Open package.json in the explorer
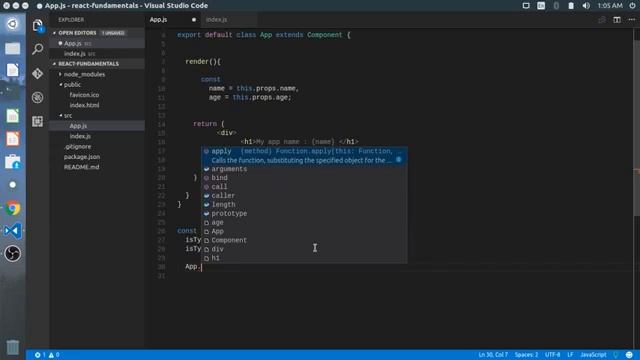The width and height of the screenshot is (640, 360). [98, 157]
